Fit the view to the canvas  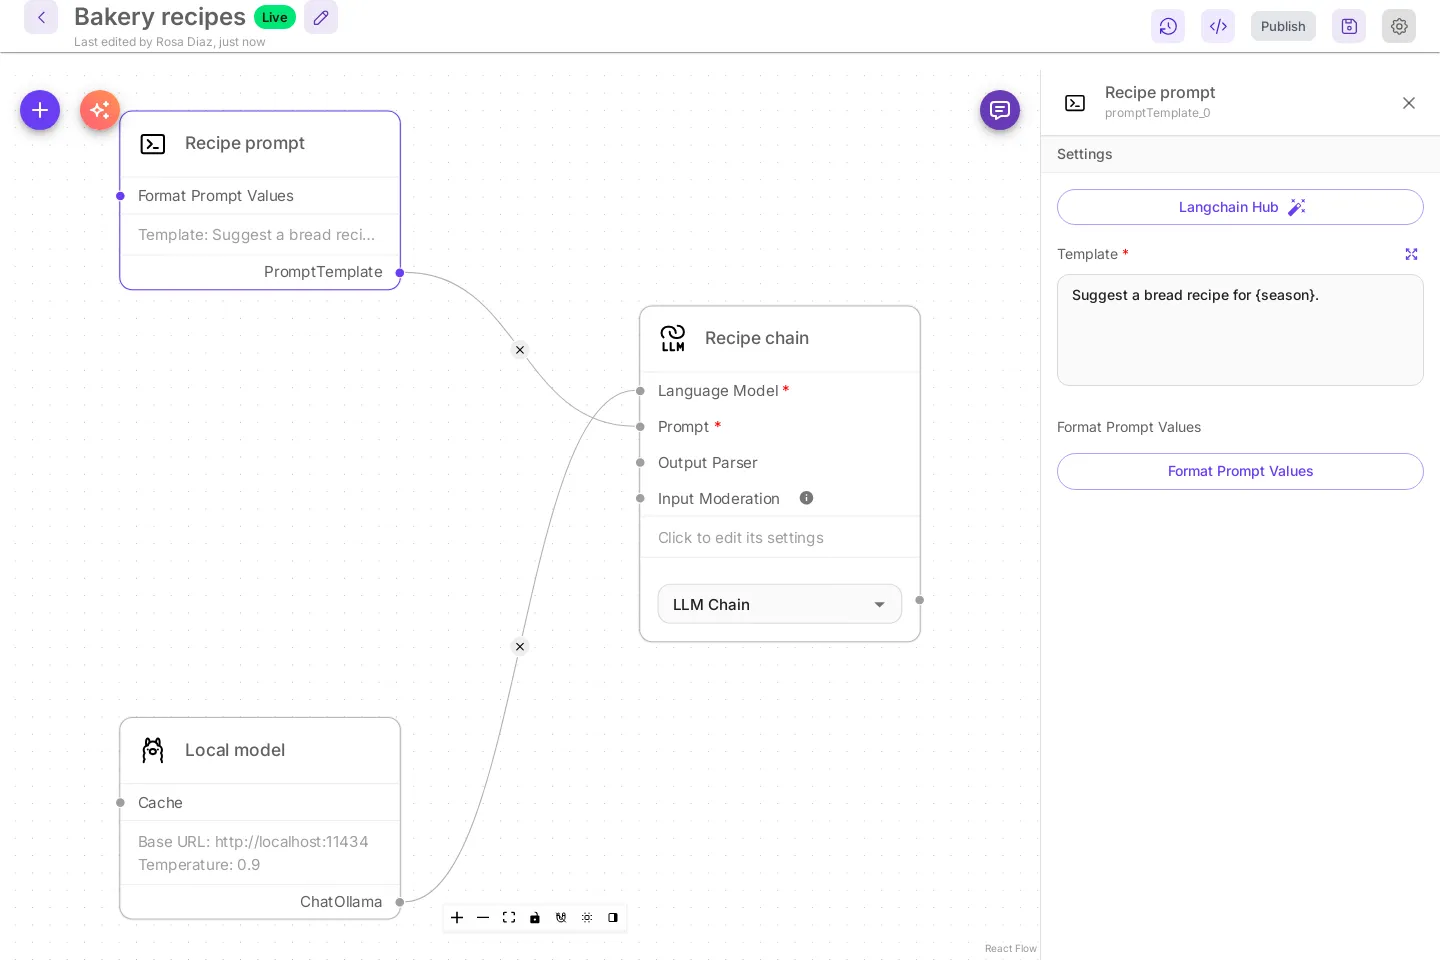509,917
